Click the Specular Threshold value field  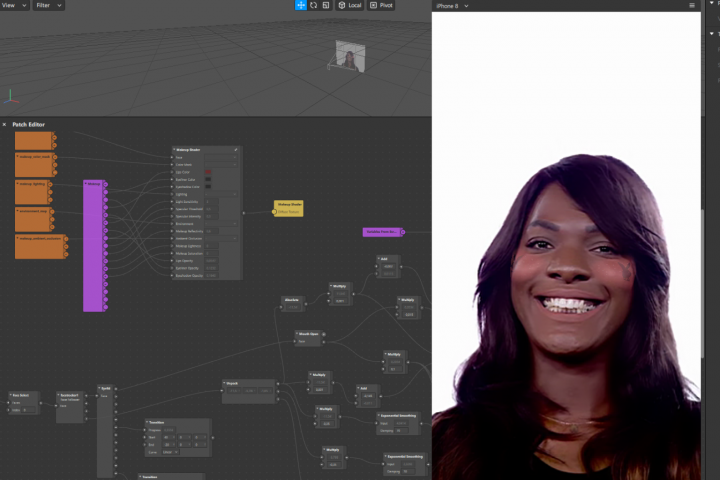click(x=212, y=209)
